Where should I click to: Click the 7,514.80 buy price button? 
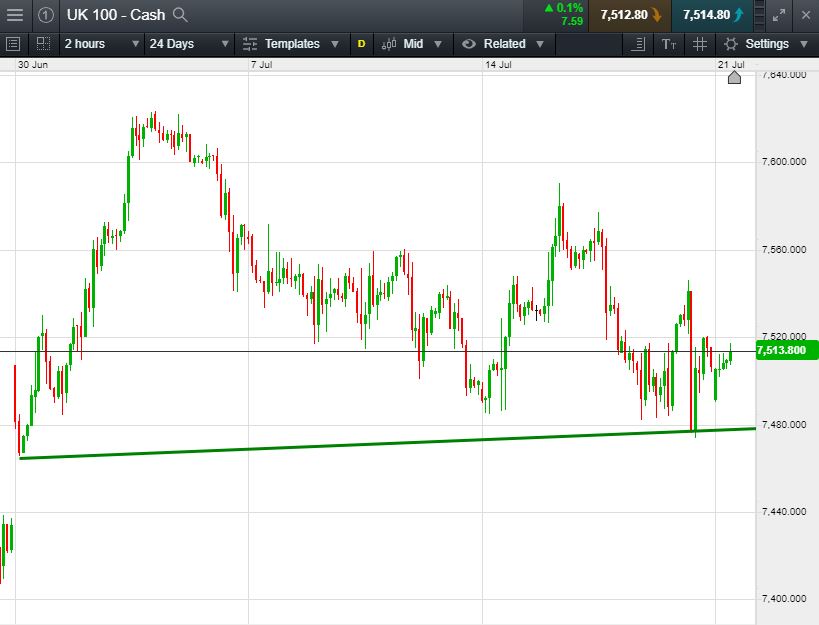coord(713,14)
